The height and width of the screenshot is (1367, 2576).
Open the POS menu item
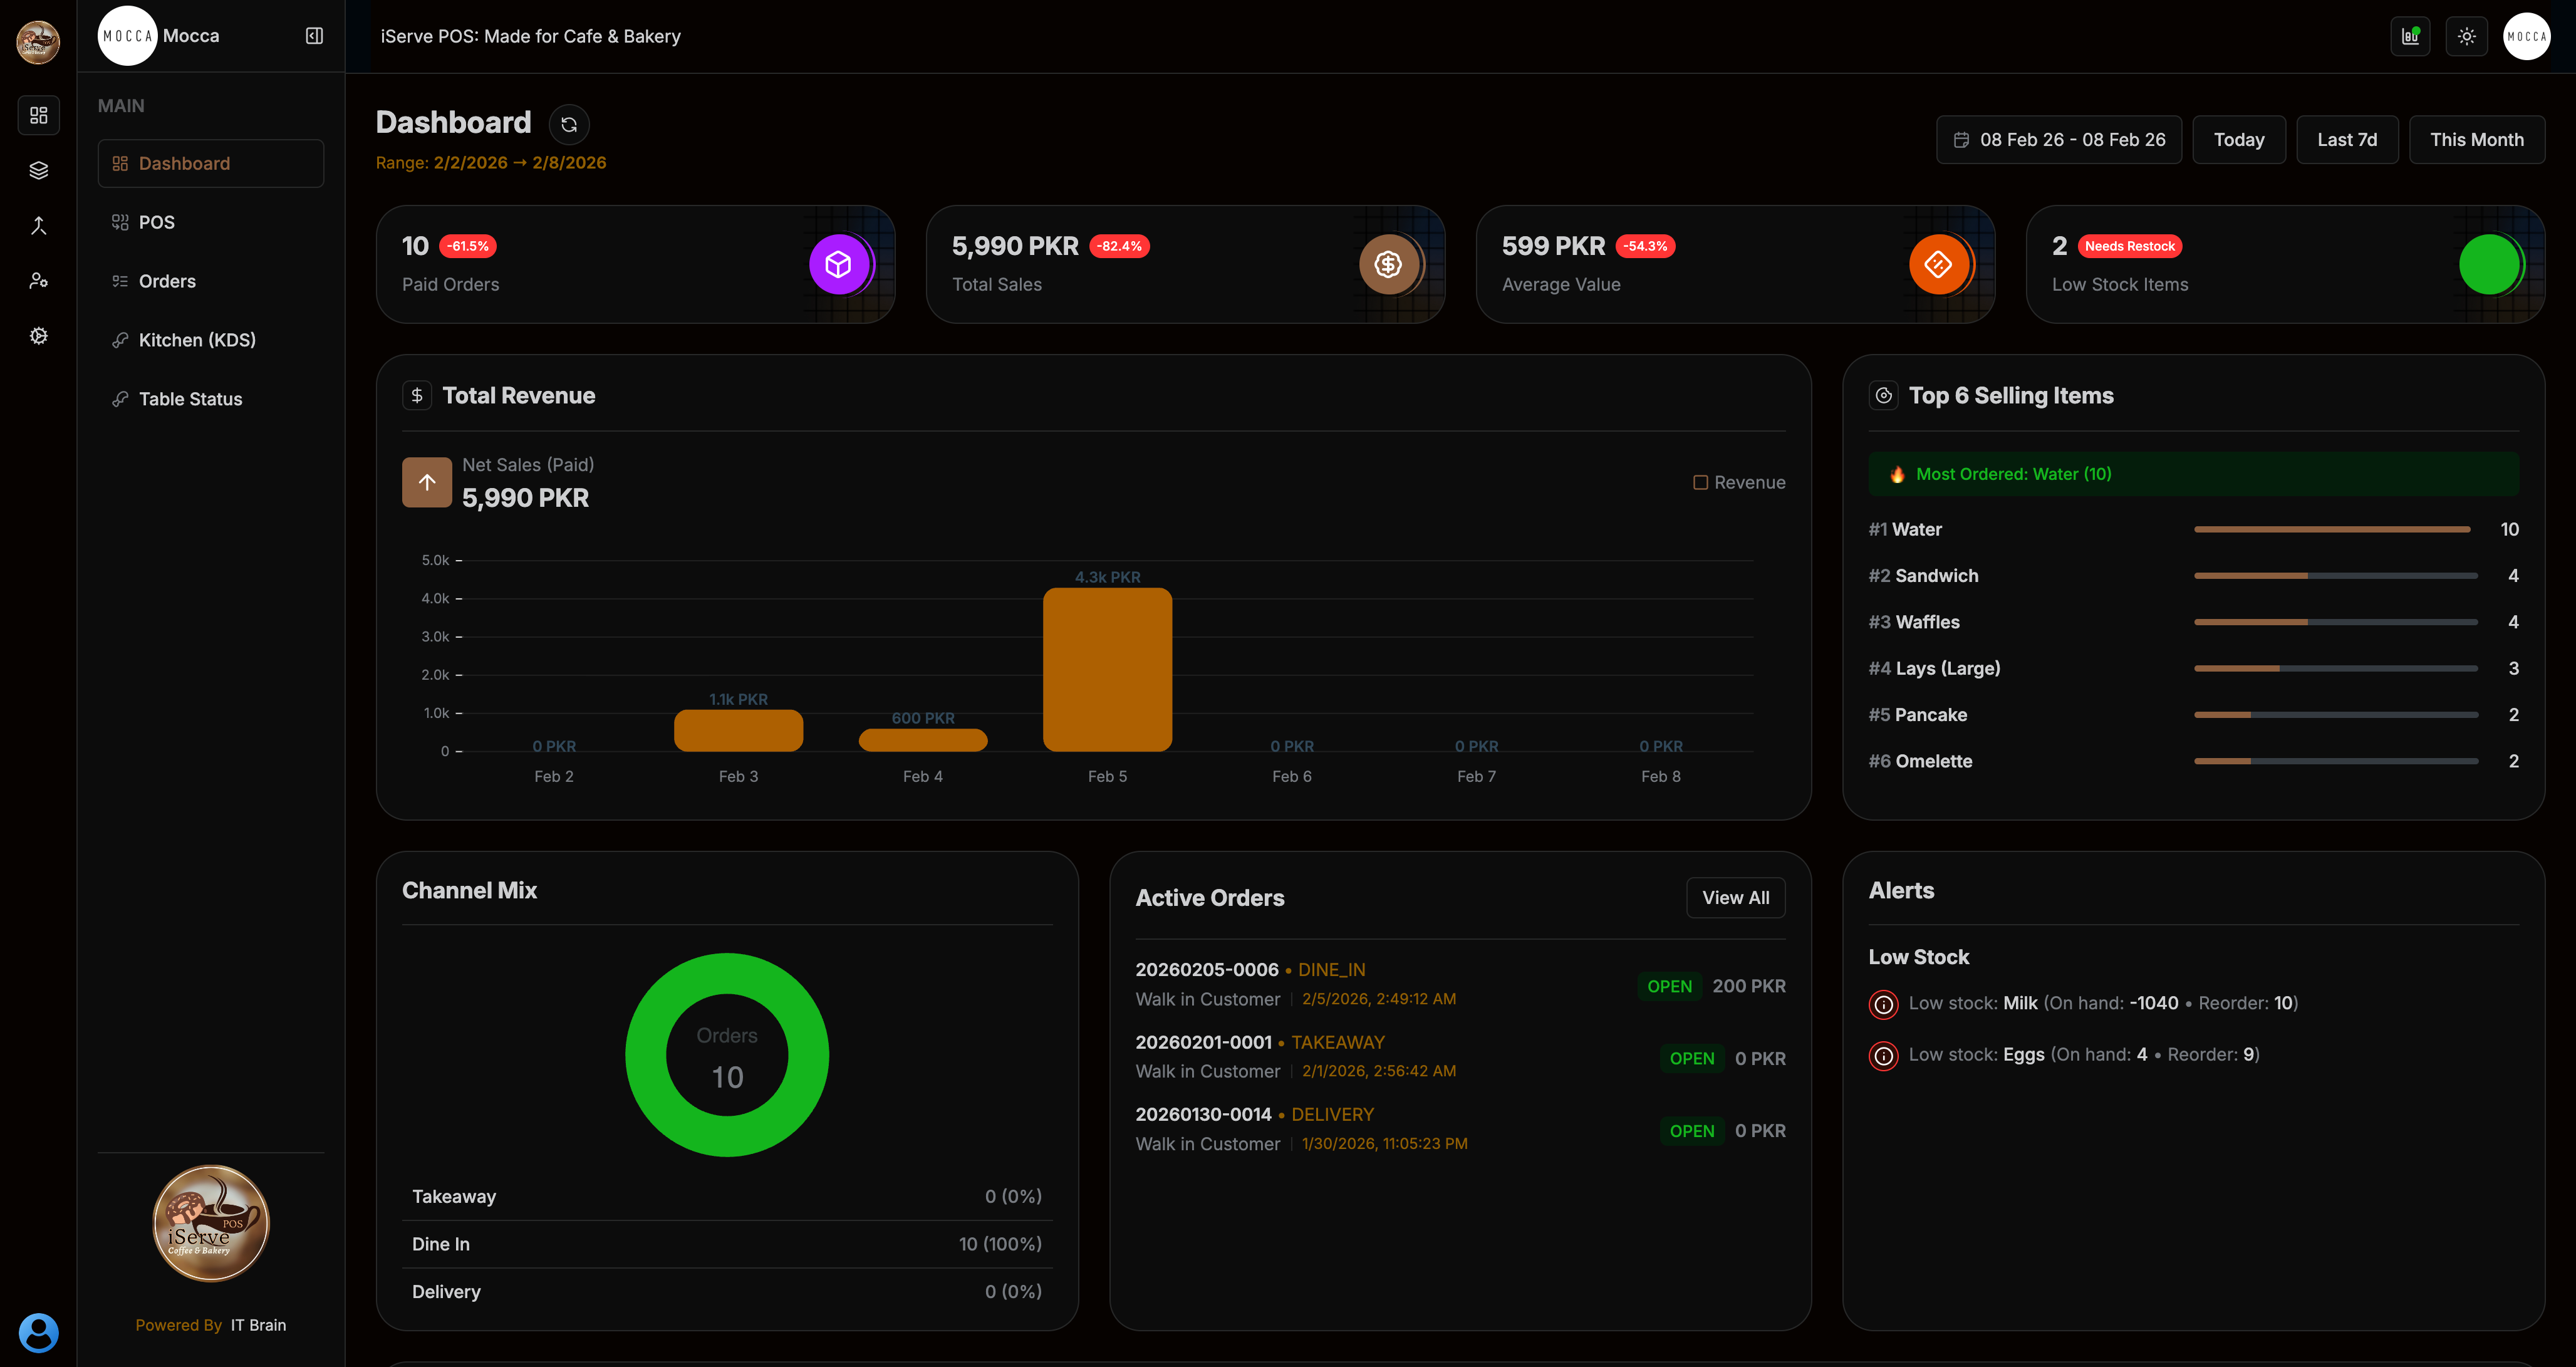pyautogui.click(x=156, y=222)
